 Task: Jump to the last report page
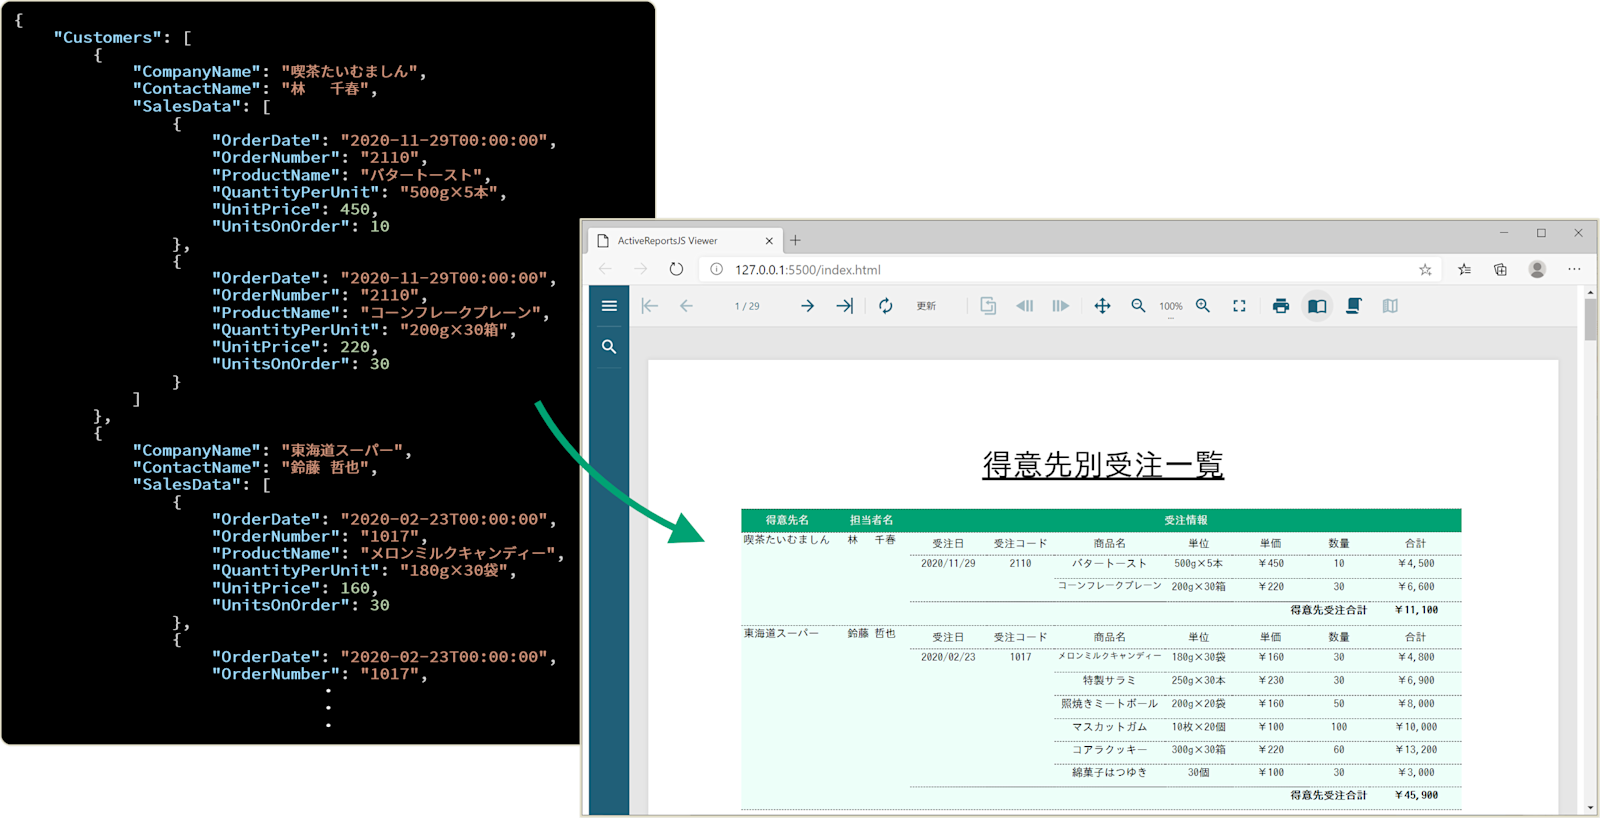845,306
